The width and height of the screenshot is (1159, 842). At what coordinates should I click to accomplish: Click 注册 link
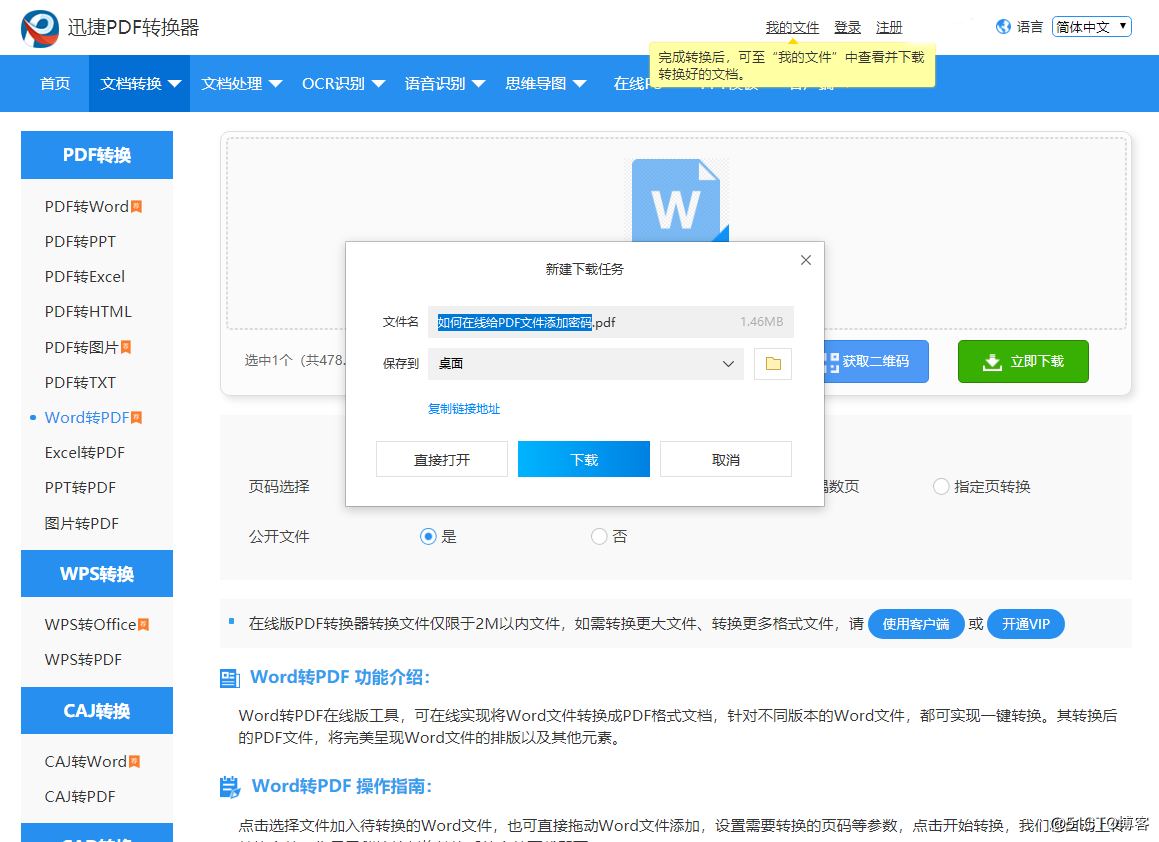(x=889, y=27)
